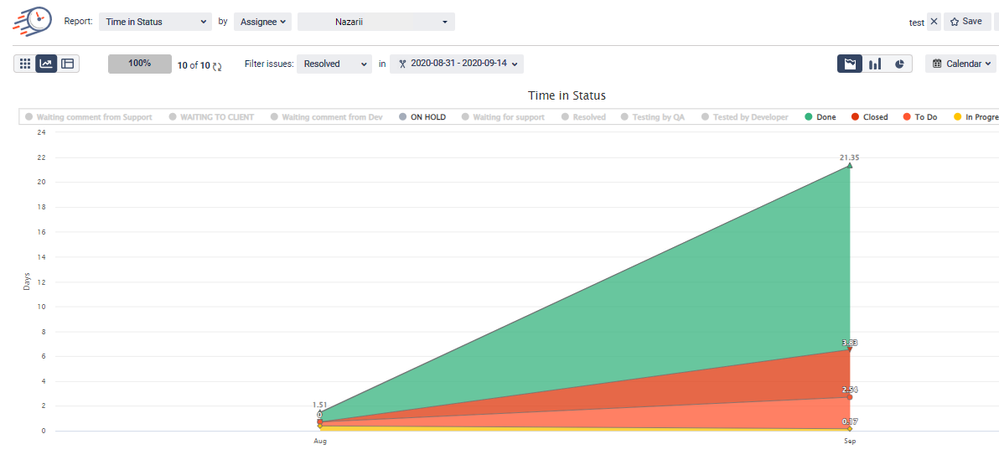This screenshot has width=999, height=449.
Task: Open the Report type dropdown
Action: [155, 22]
